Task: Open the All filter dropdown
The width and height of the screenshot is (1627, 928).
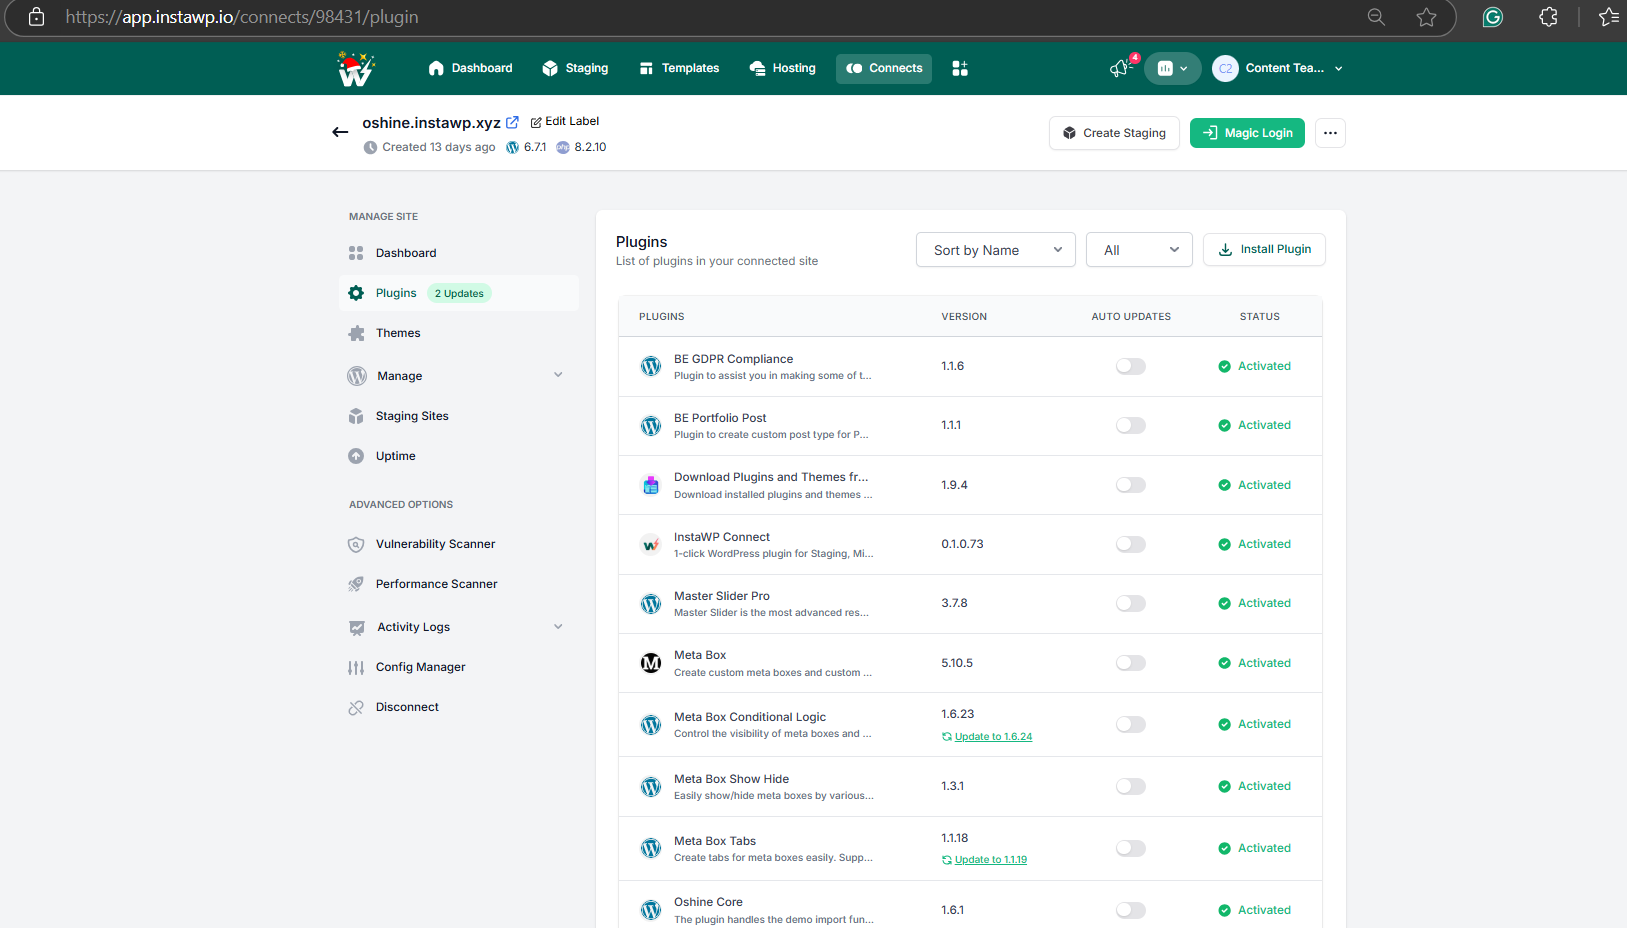Action: [1139, 250]
